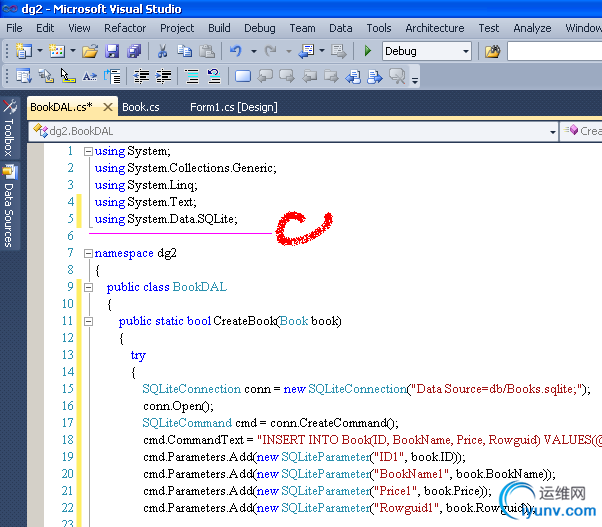Click the Copy icon in the toolbar

pos(184,51)
